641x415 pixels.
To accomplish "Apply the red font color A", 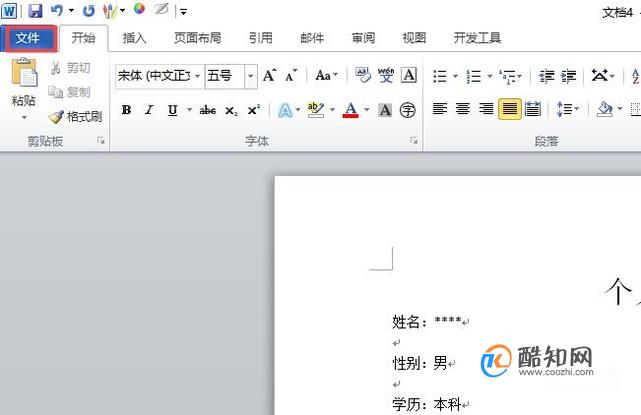I will 350,110.
